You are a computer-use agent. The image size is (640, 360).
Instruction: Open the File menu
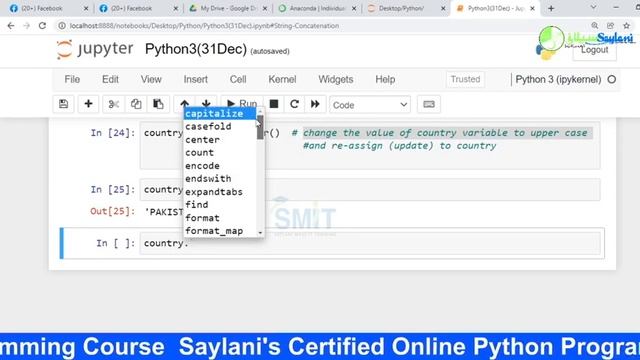tap(72, 79)
